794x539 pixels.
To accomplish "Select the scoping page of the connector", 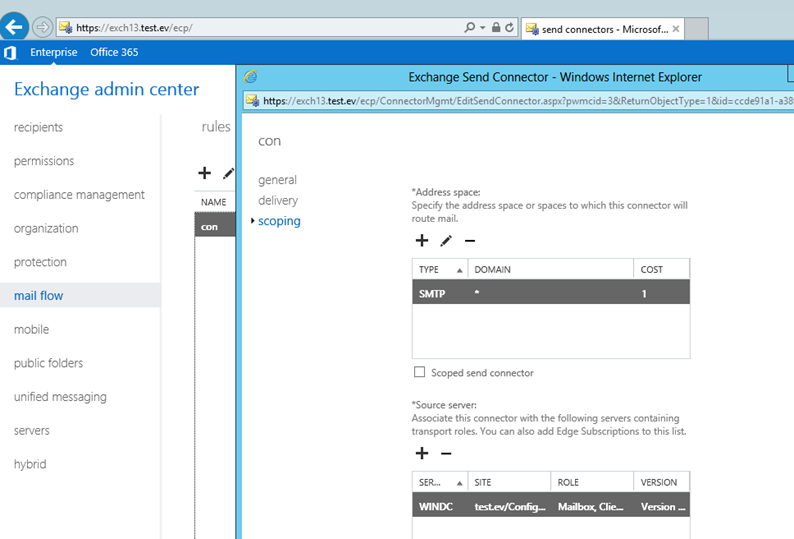I will [279, 221].
